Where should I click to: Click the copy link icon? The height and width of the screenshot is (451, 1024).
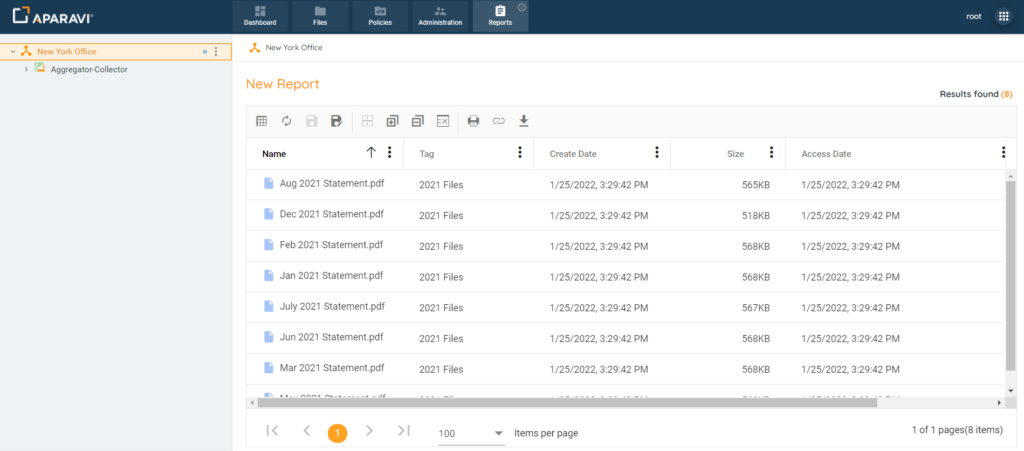tap(498, 121)
